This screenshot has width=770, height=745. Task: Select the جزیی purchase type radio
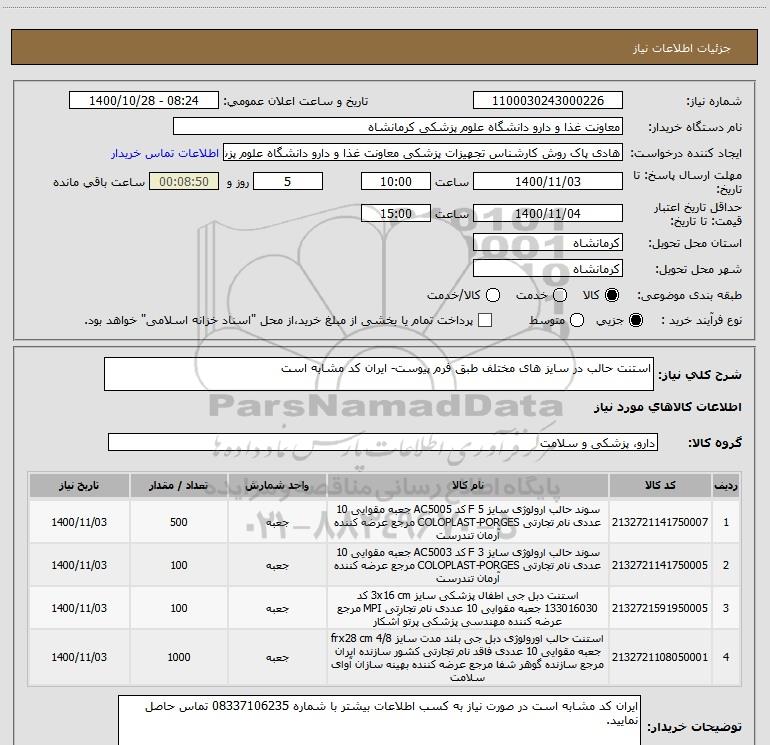coord(635,320)
